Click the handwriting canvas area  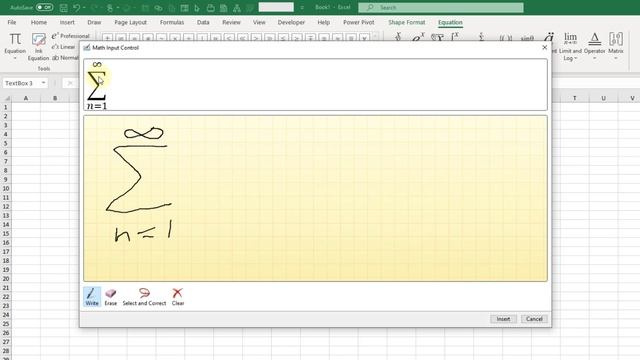tap(315, 198)
